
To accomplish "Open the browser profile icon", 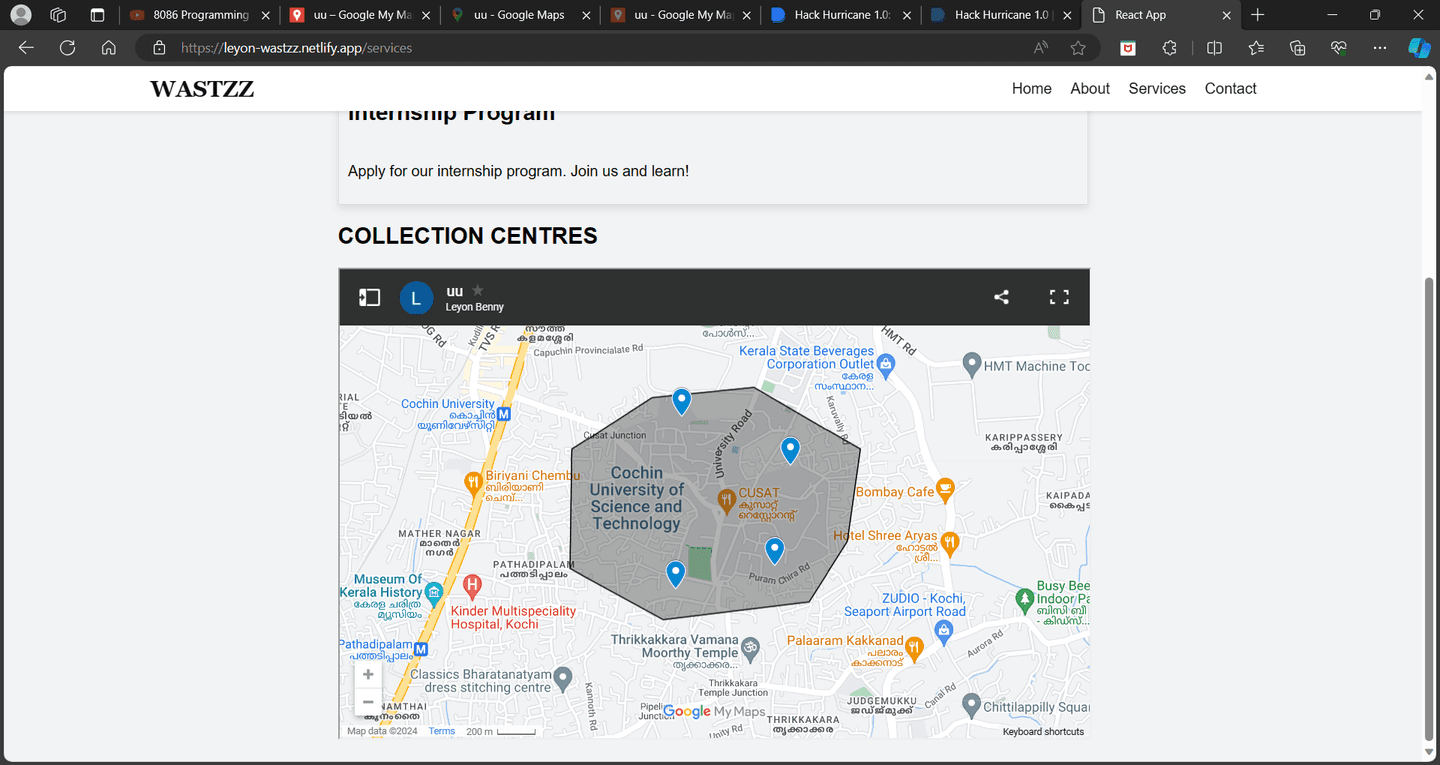I will tap(20, 15).
